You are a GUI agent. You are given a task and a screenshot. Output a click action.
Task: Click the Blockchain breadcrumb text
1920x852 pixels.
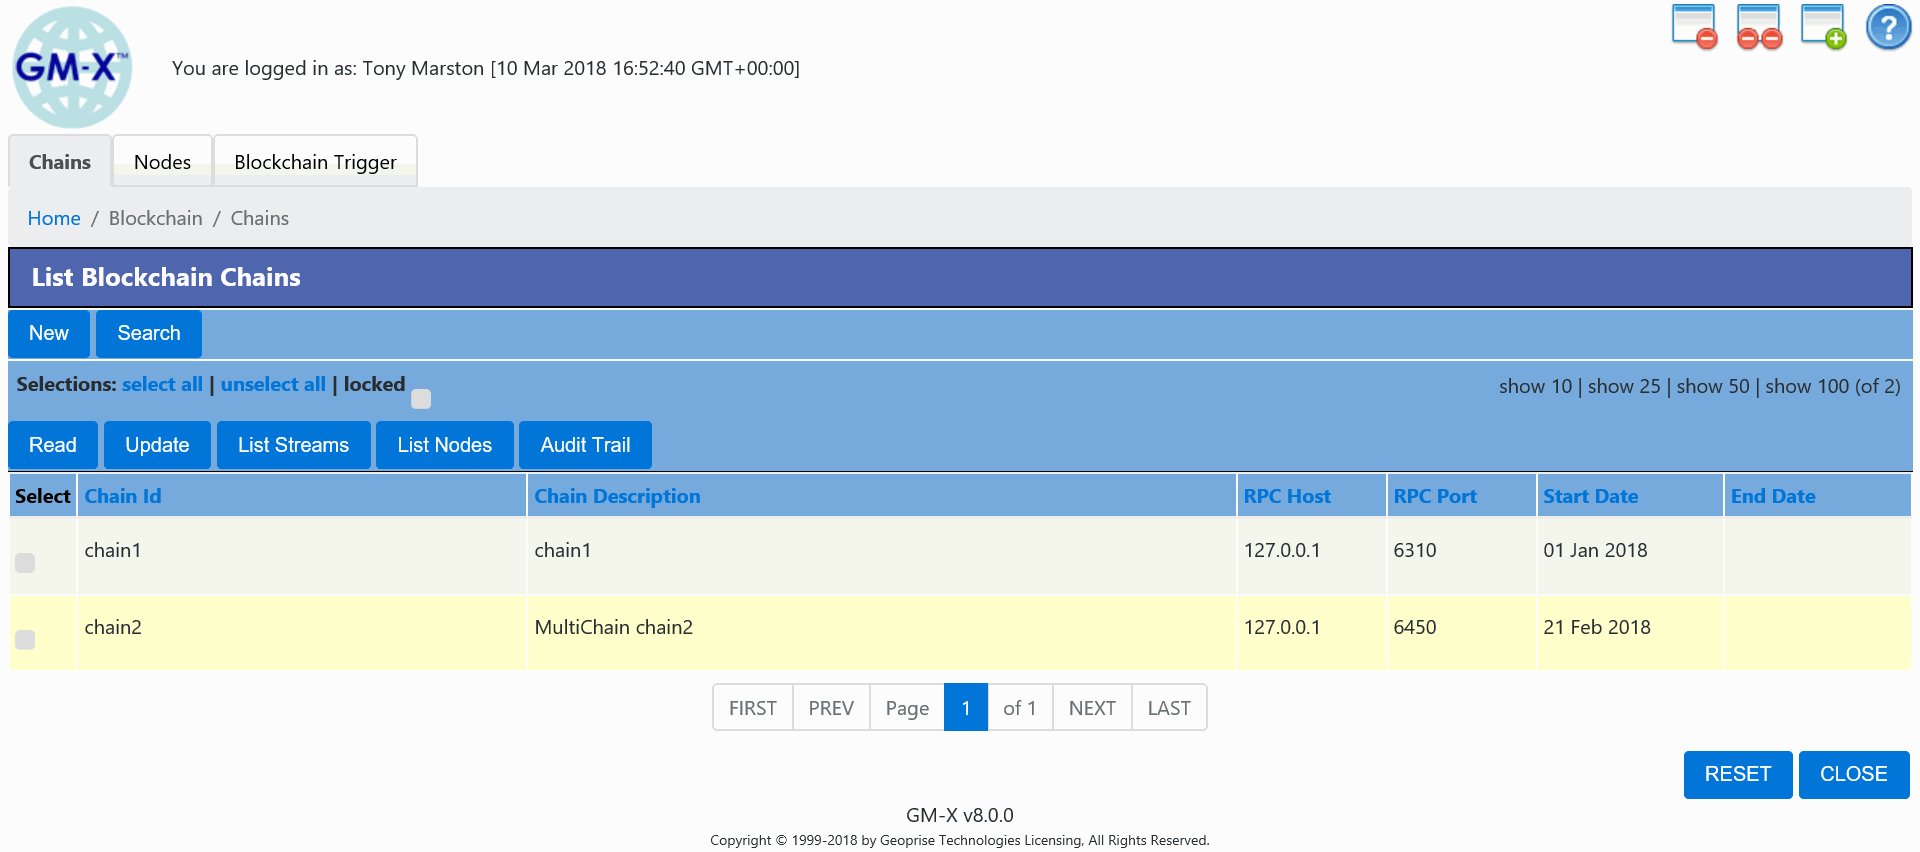[155, 218]
